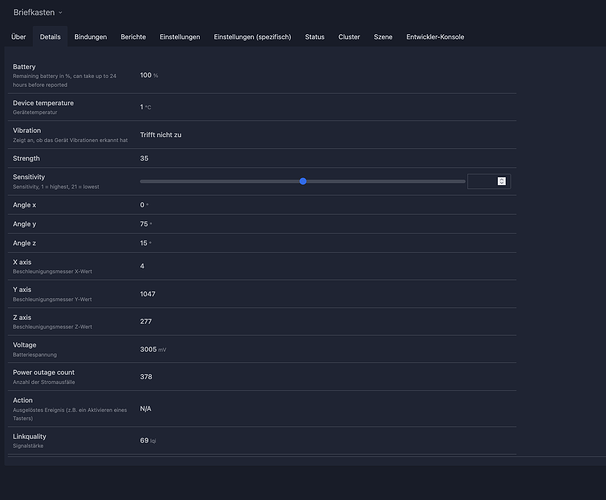Click the Y axis value 1047
This screenshot has height=500, width=606.
coord(147,294)
